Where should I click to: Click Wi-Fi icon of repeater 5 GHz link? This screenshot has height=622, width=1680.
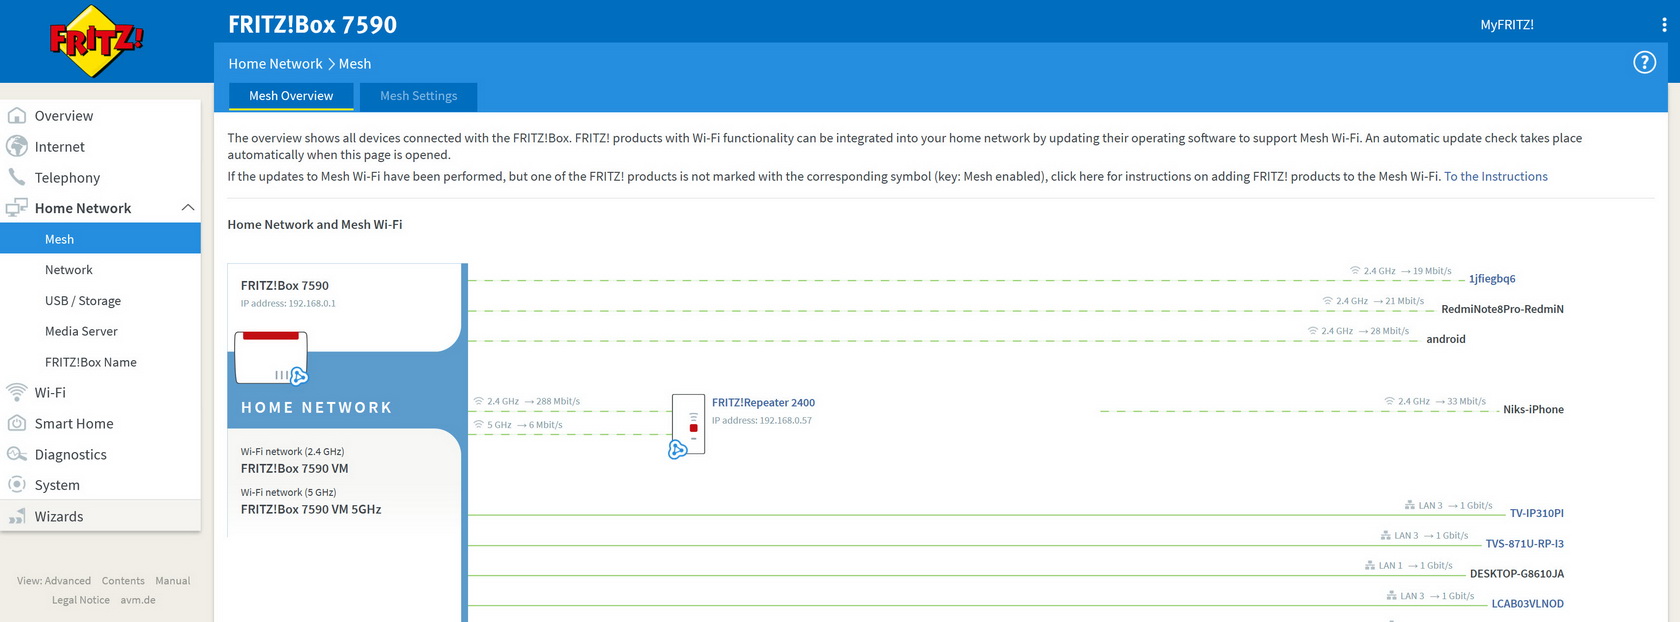tap(478, 425)
